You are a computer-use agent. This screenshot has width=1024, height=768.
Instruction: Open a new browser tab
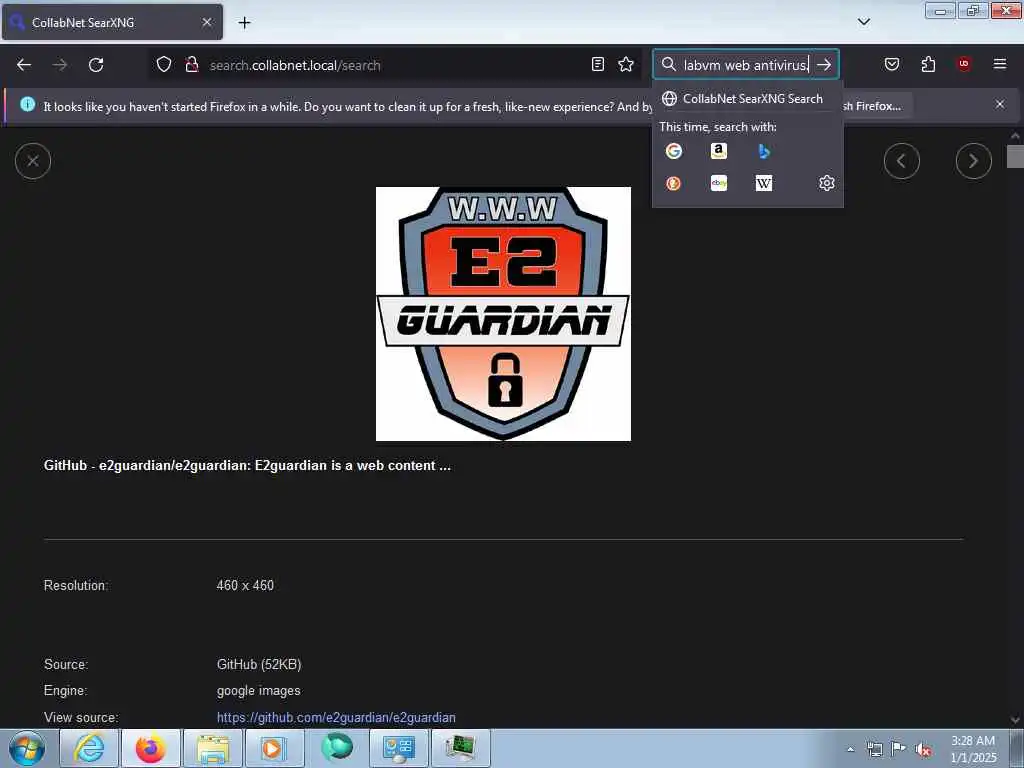click(244, 23)
